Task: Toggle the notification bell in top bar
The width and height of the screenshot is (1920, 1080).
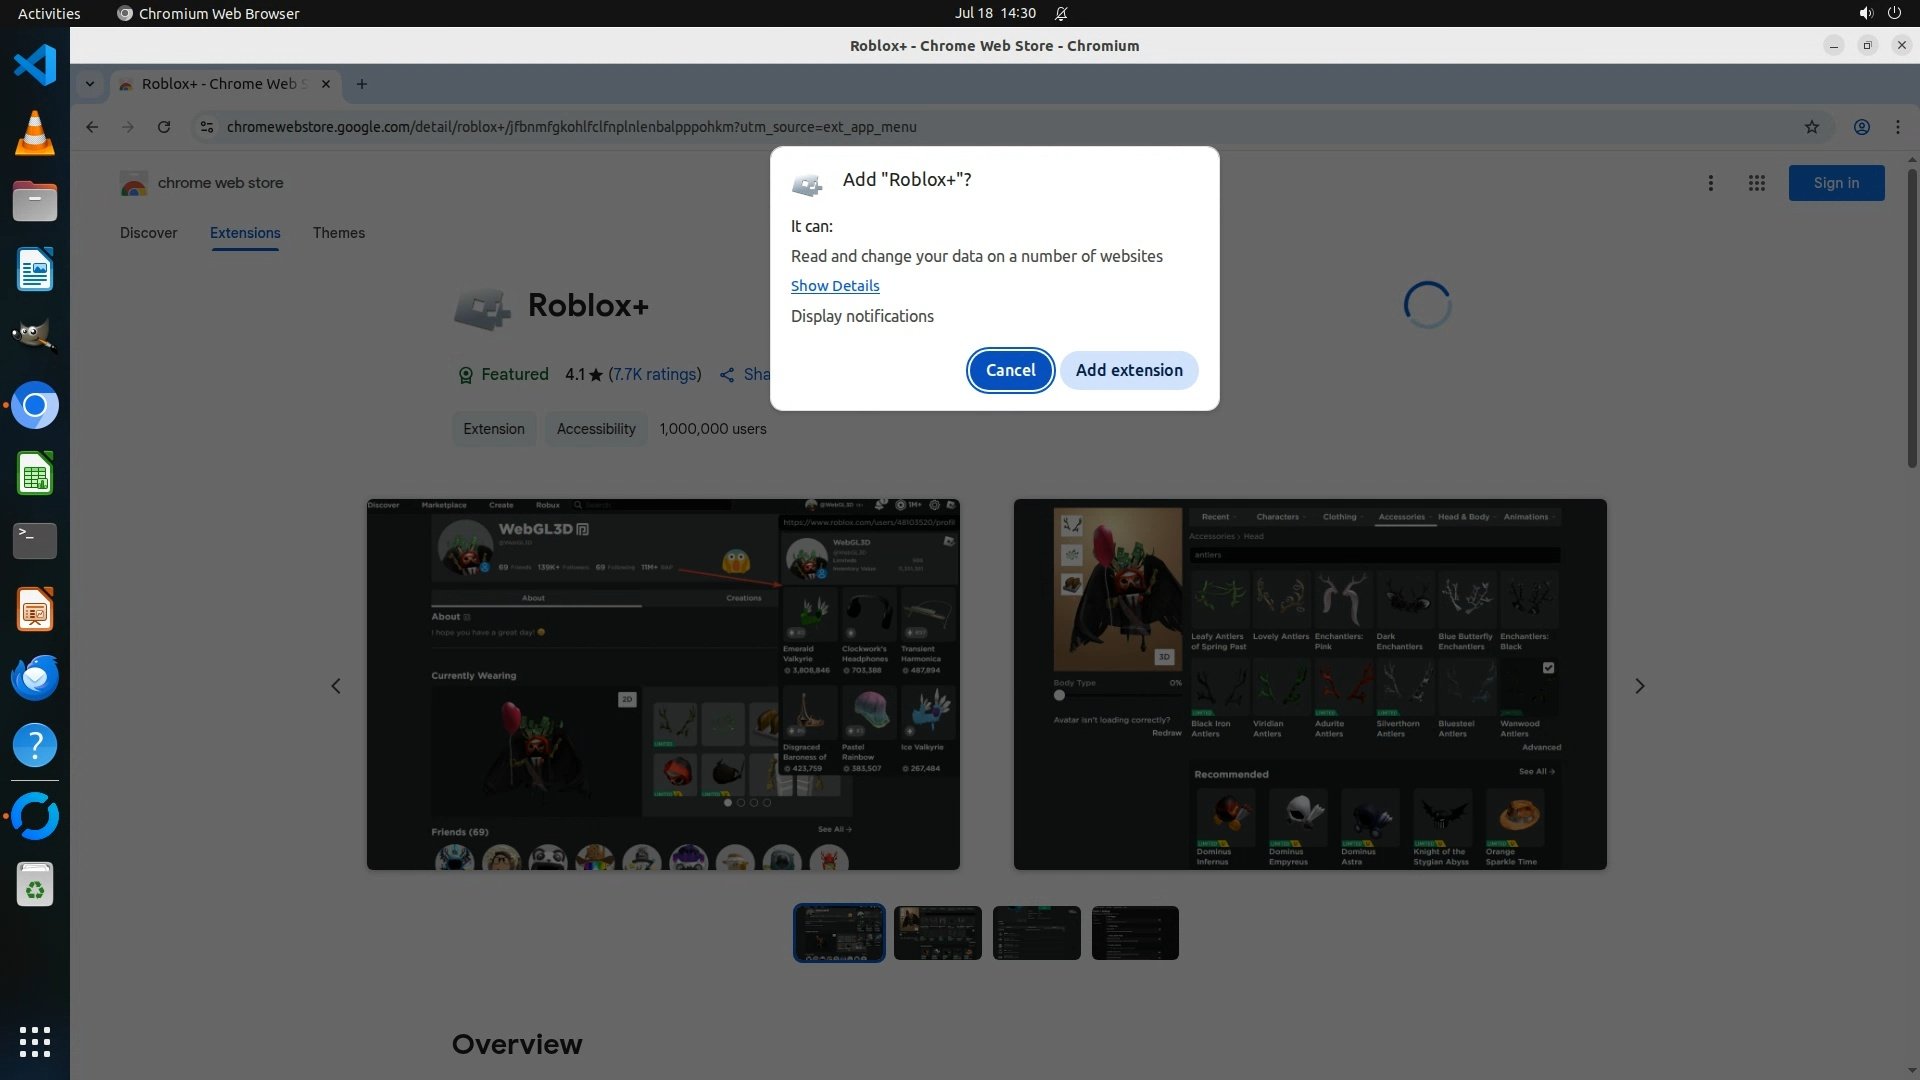Action: click(x=1061, y=13)
